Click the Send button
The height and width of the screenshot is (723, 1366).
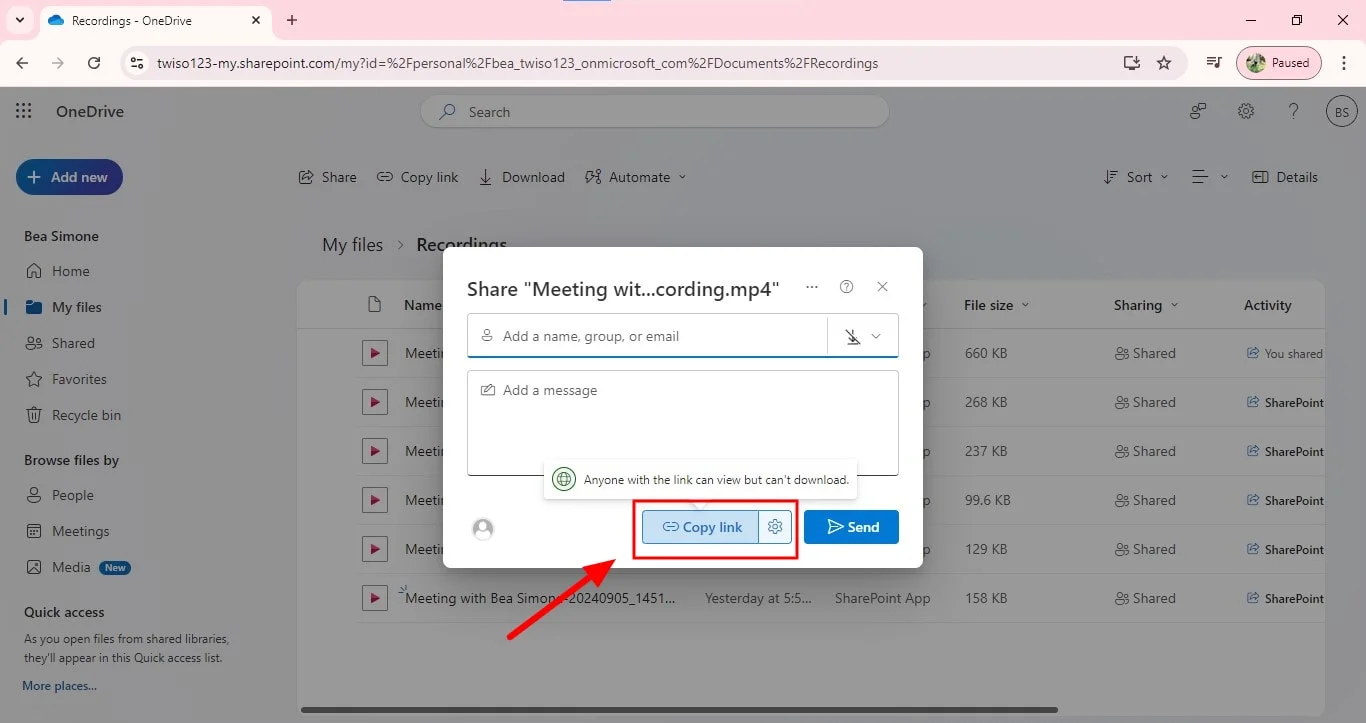point(851,527)
